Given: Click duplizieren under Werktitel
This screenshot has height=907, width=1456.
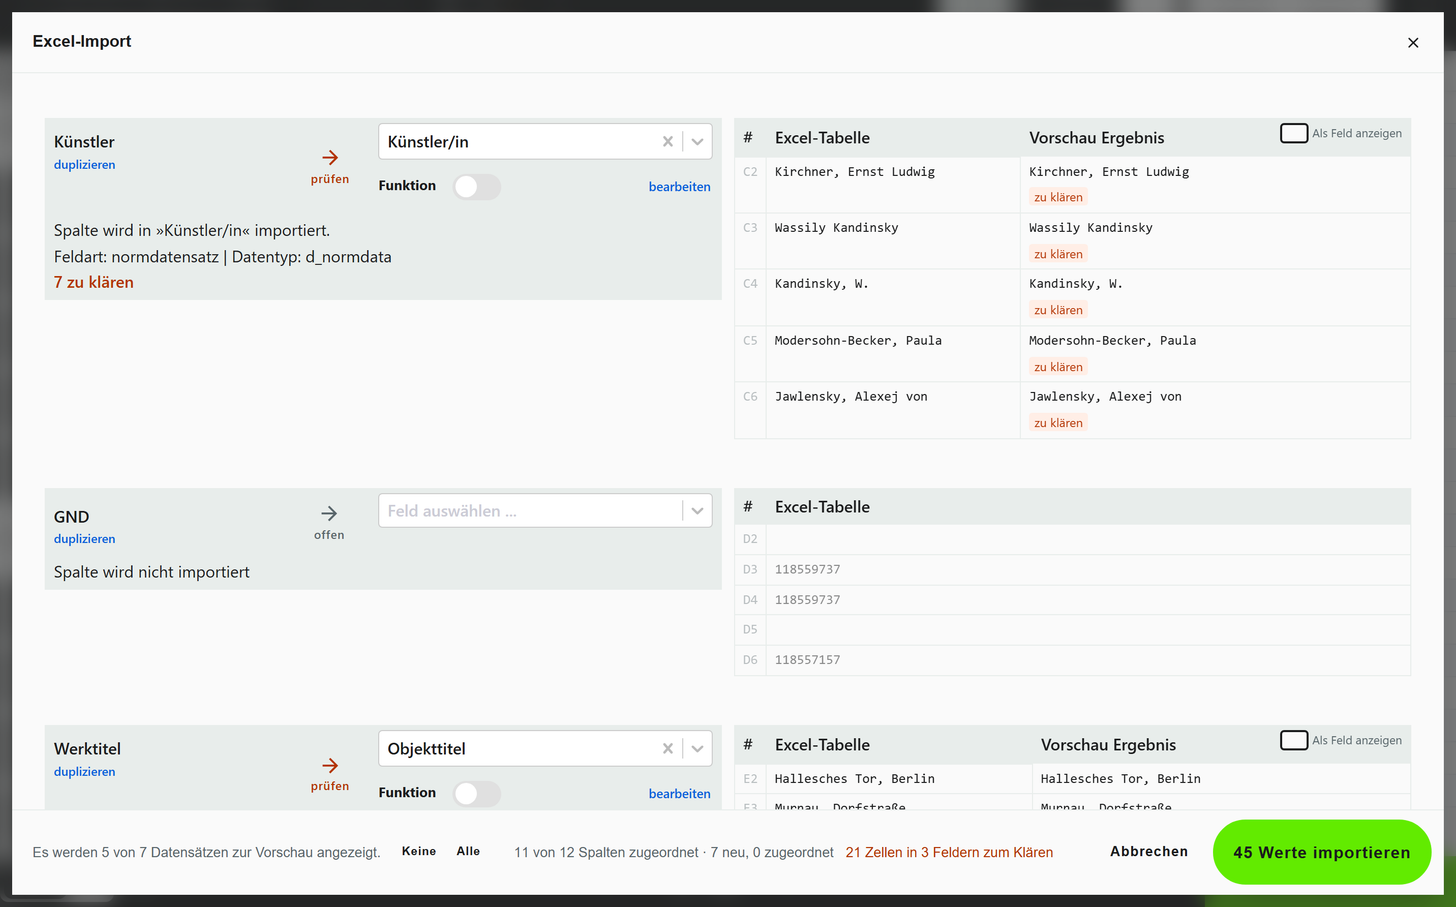Looking at the screenshot, I should pos(84,772).
